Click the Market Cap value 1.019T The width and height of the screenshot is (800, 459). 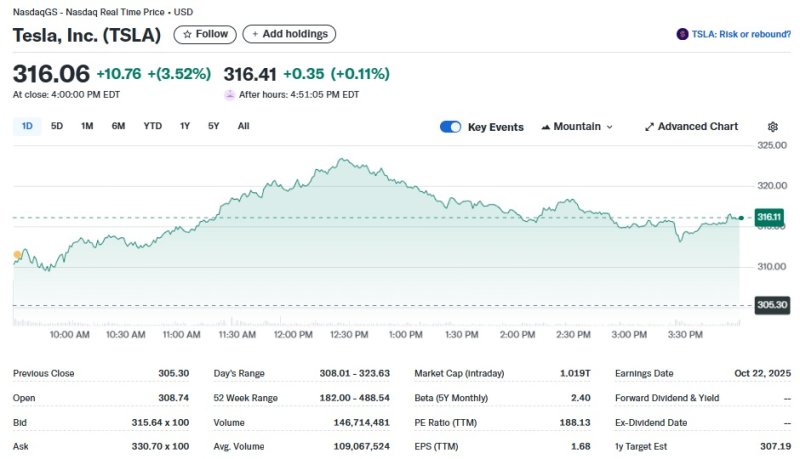tap(575, 373)
